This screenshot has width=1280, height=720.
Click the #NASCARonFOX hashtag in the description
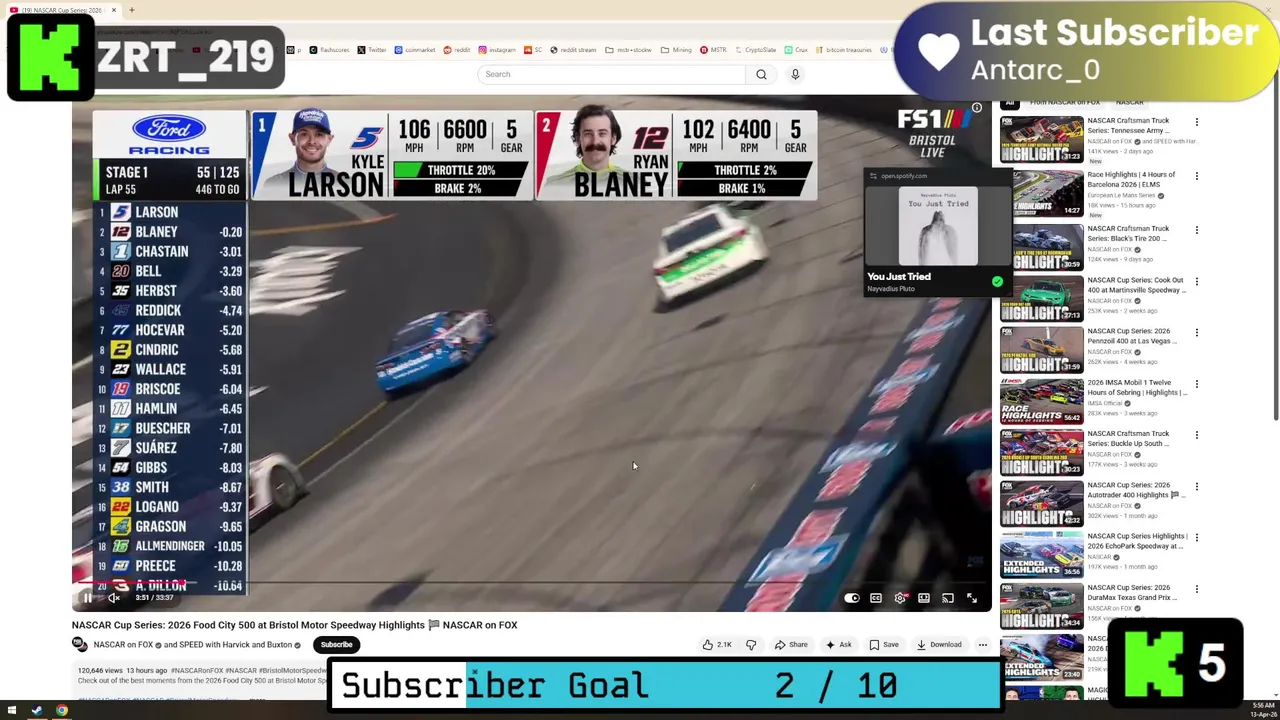[x=197, y=670]
